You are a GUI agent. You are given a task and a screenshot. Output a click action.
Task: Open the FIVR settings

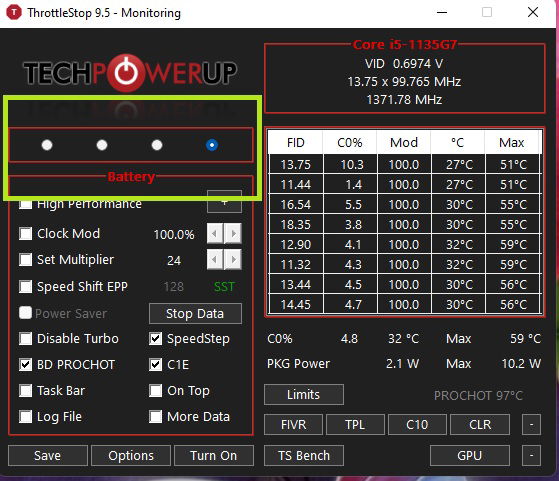coord(293,424)
